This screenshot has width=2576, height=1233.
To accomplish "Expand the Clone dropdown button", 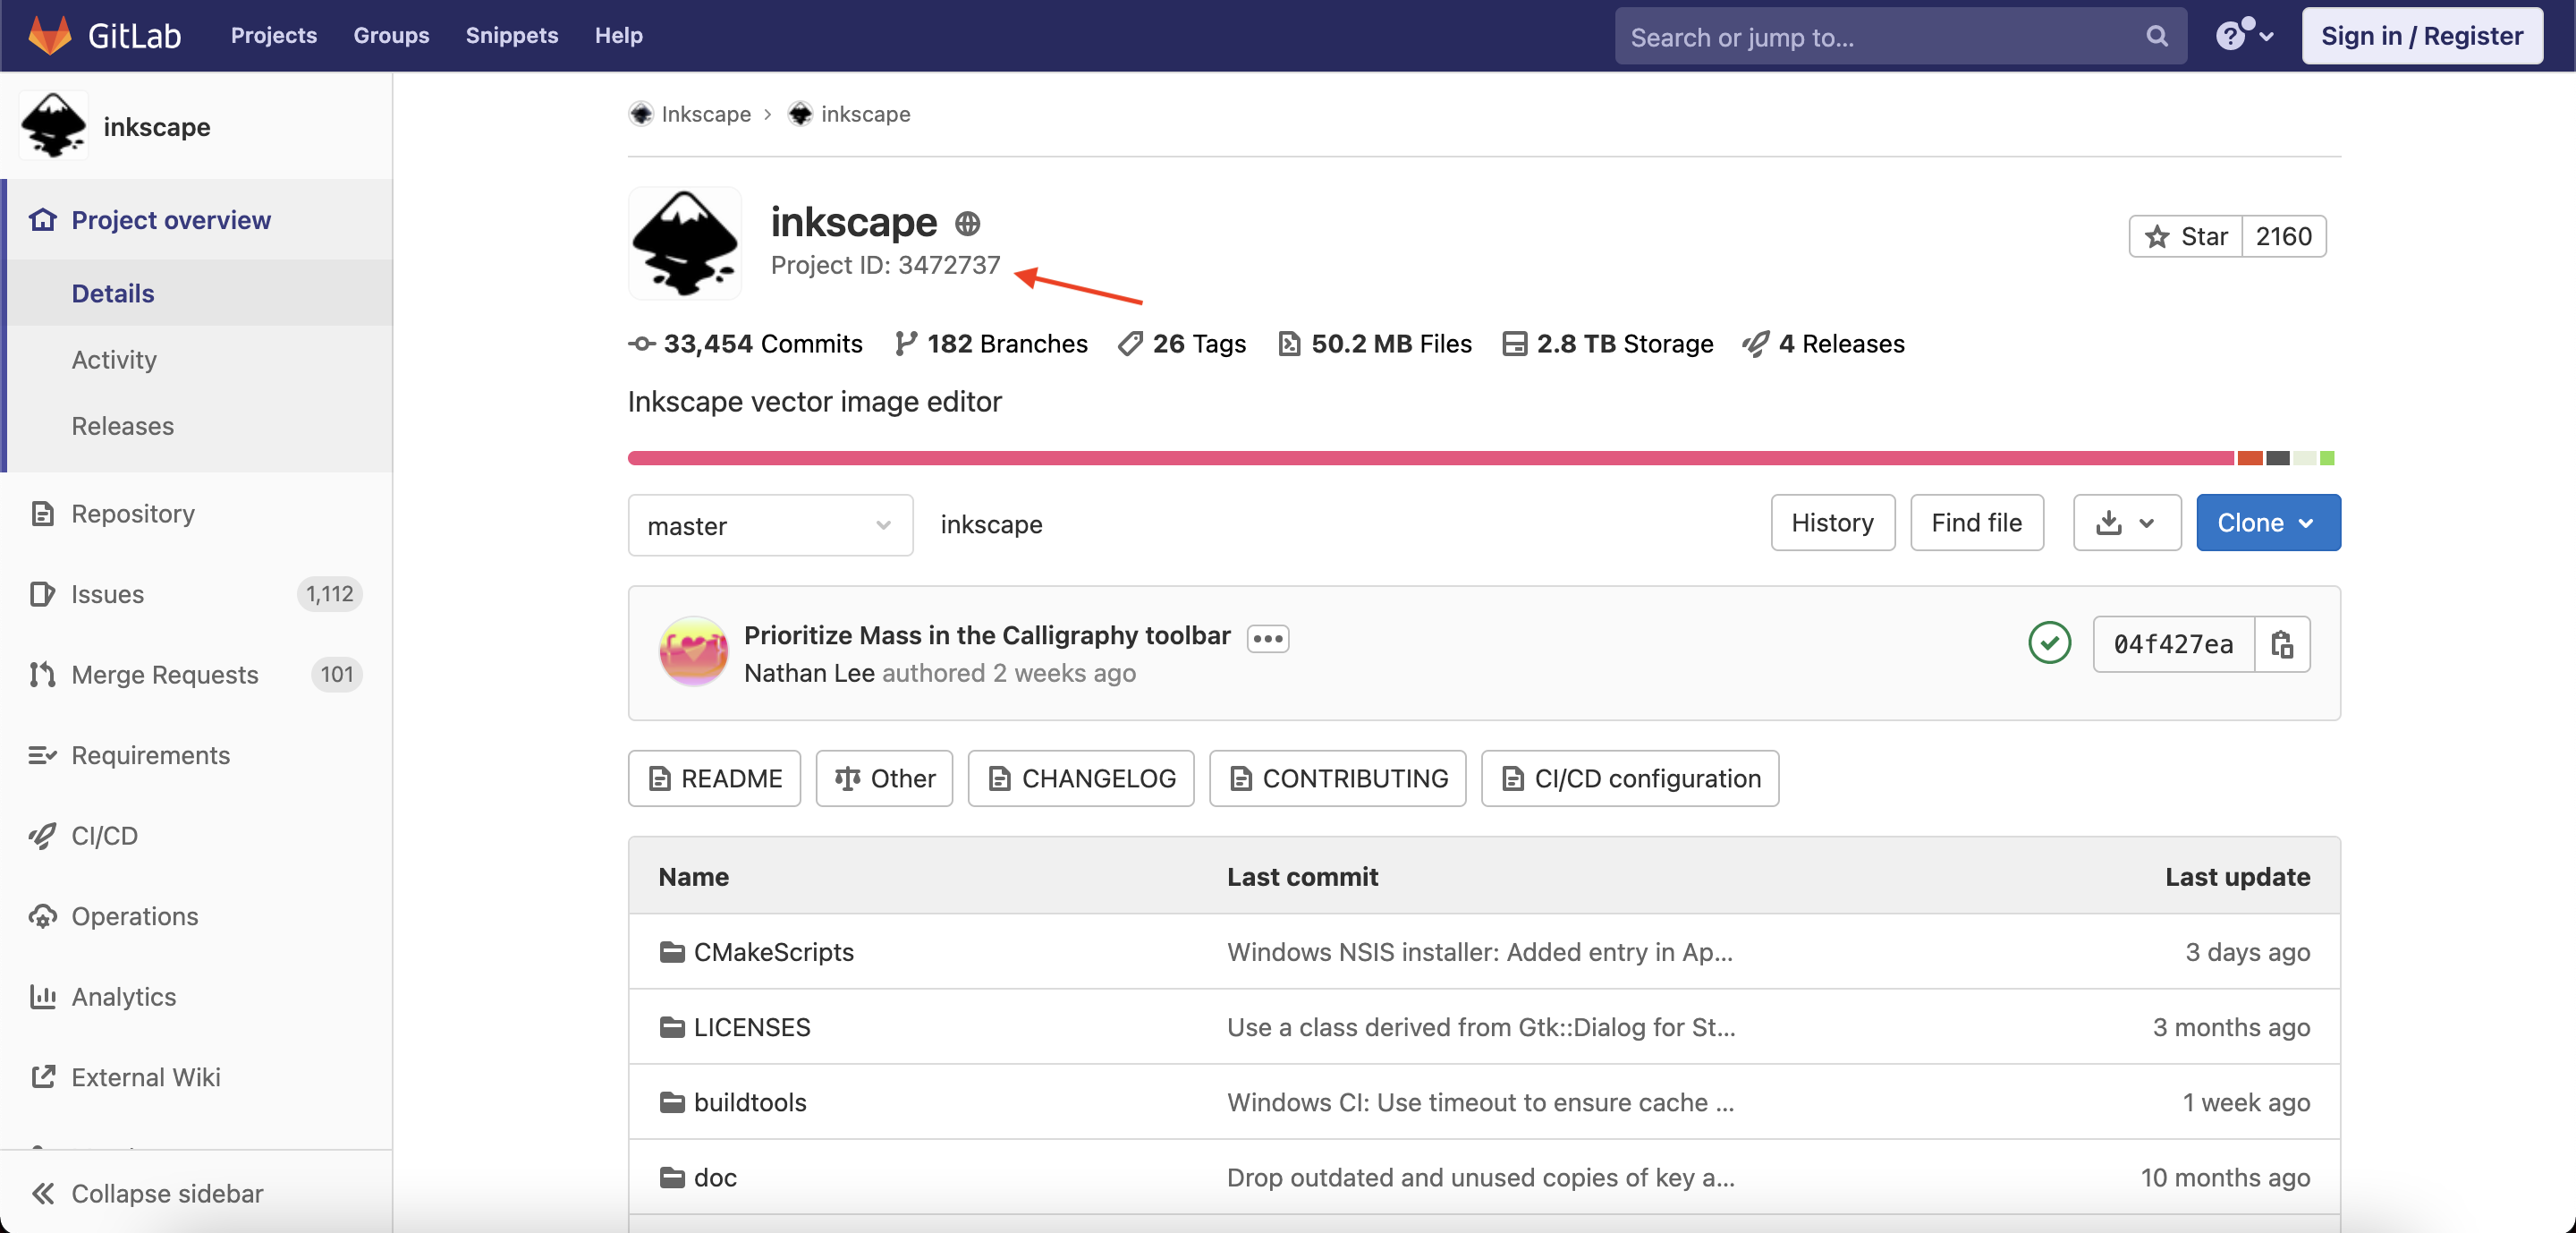I will tap(2268, 522).
